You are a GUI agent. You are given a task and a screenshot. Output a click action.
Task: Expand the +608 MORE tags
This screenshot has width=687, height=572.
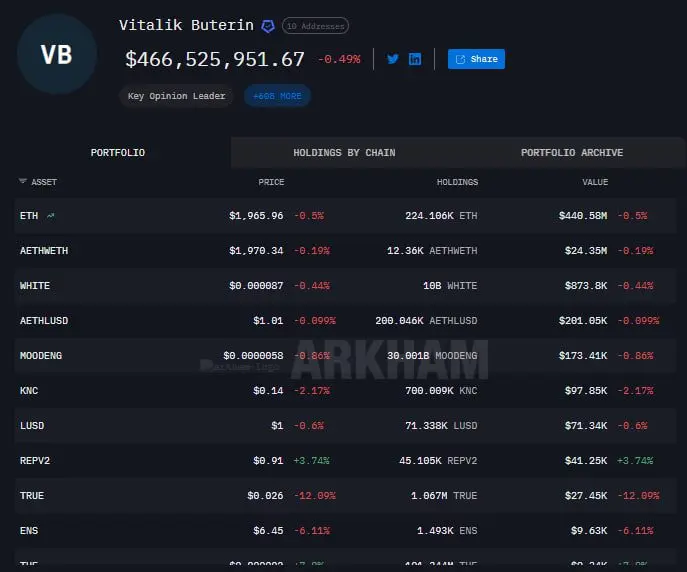277,96
